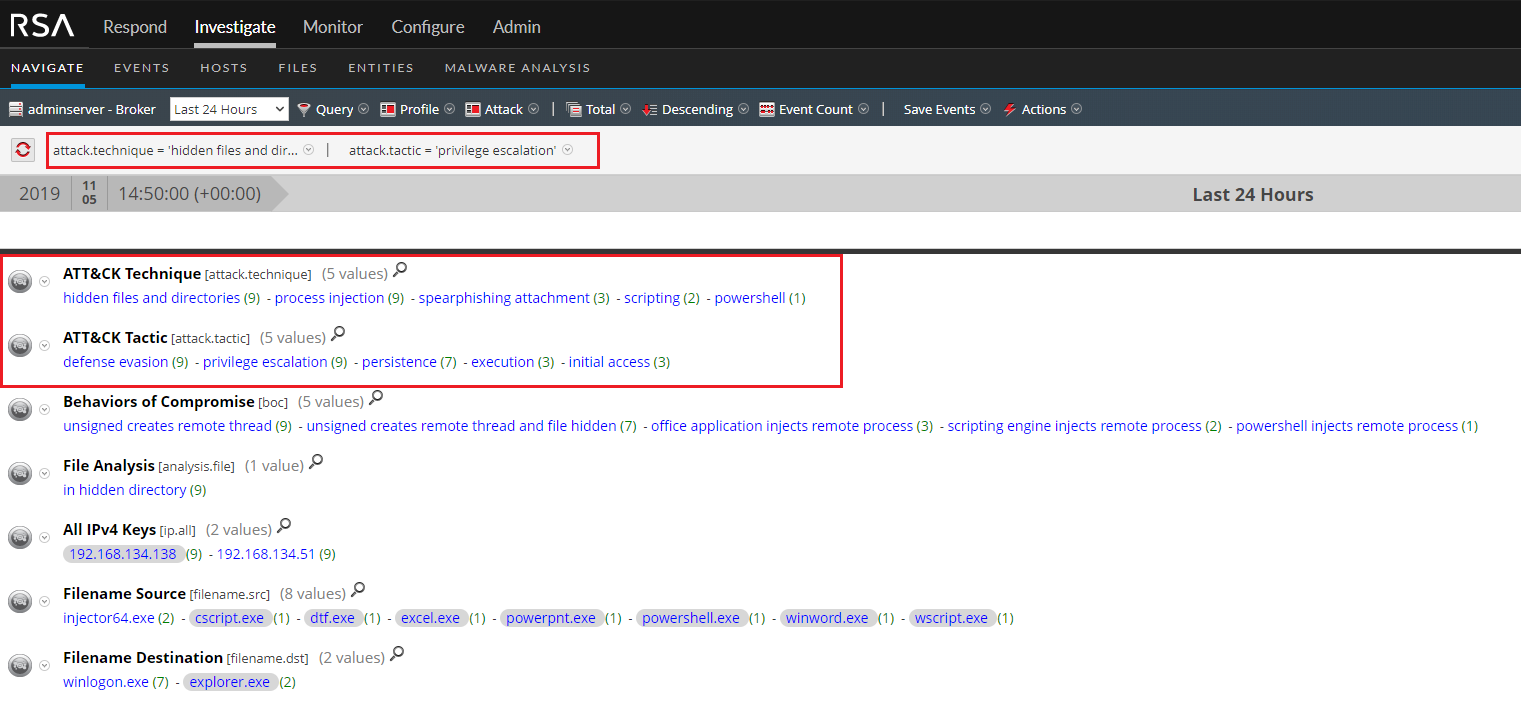
Task: Click the round icon left of All IPv4 Keys
Action: [x=20, y=537]
